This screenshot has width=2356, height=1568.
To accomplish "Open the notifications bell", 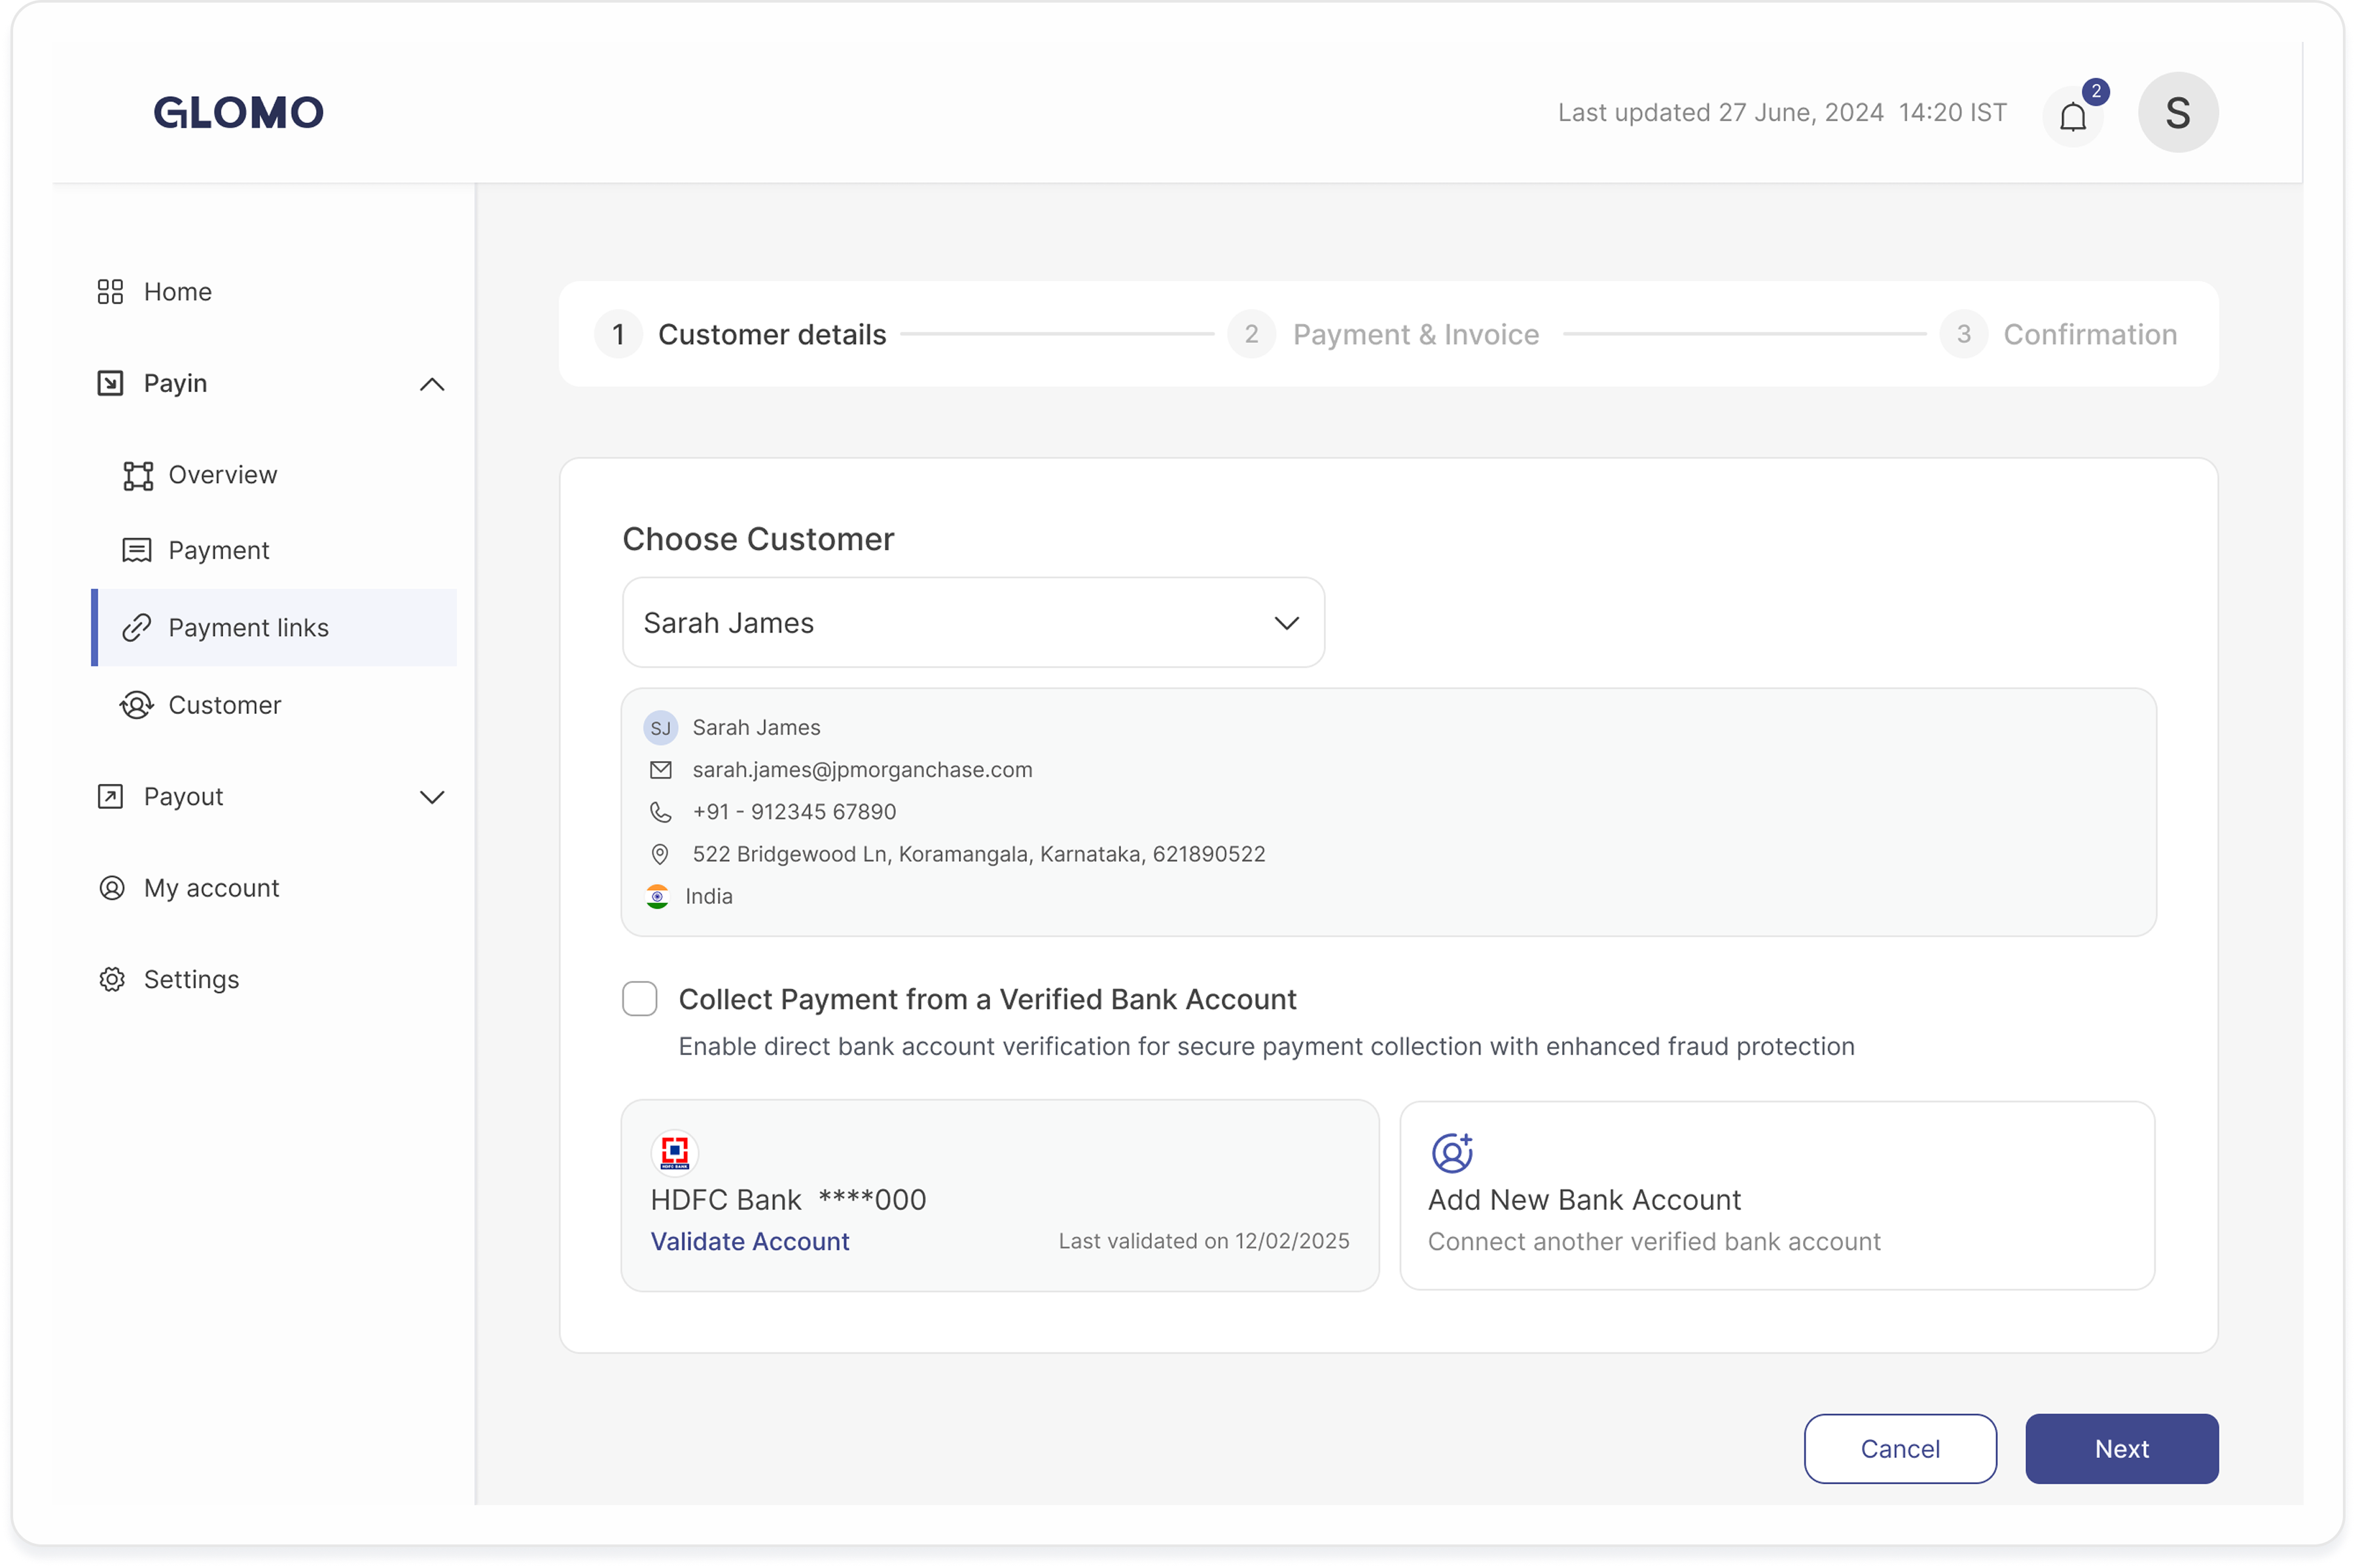I will tap(2073, 116).
